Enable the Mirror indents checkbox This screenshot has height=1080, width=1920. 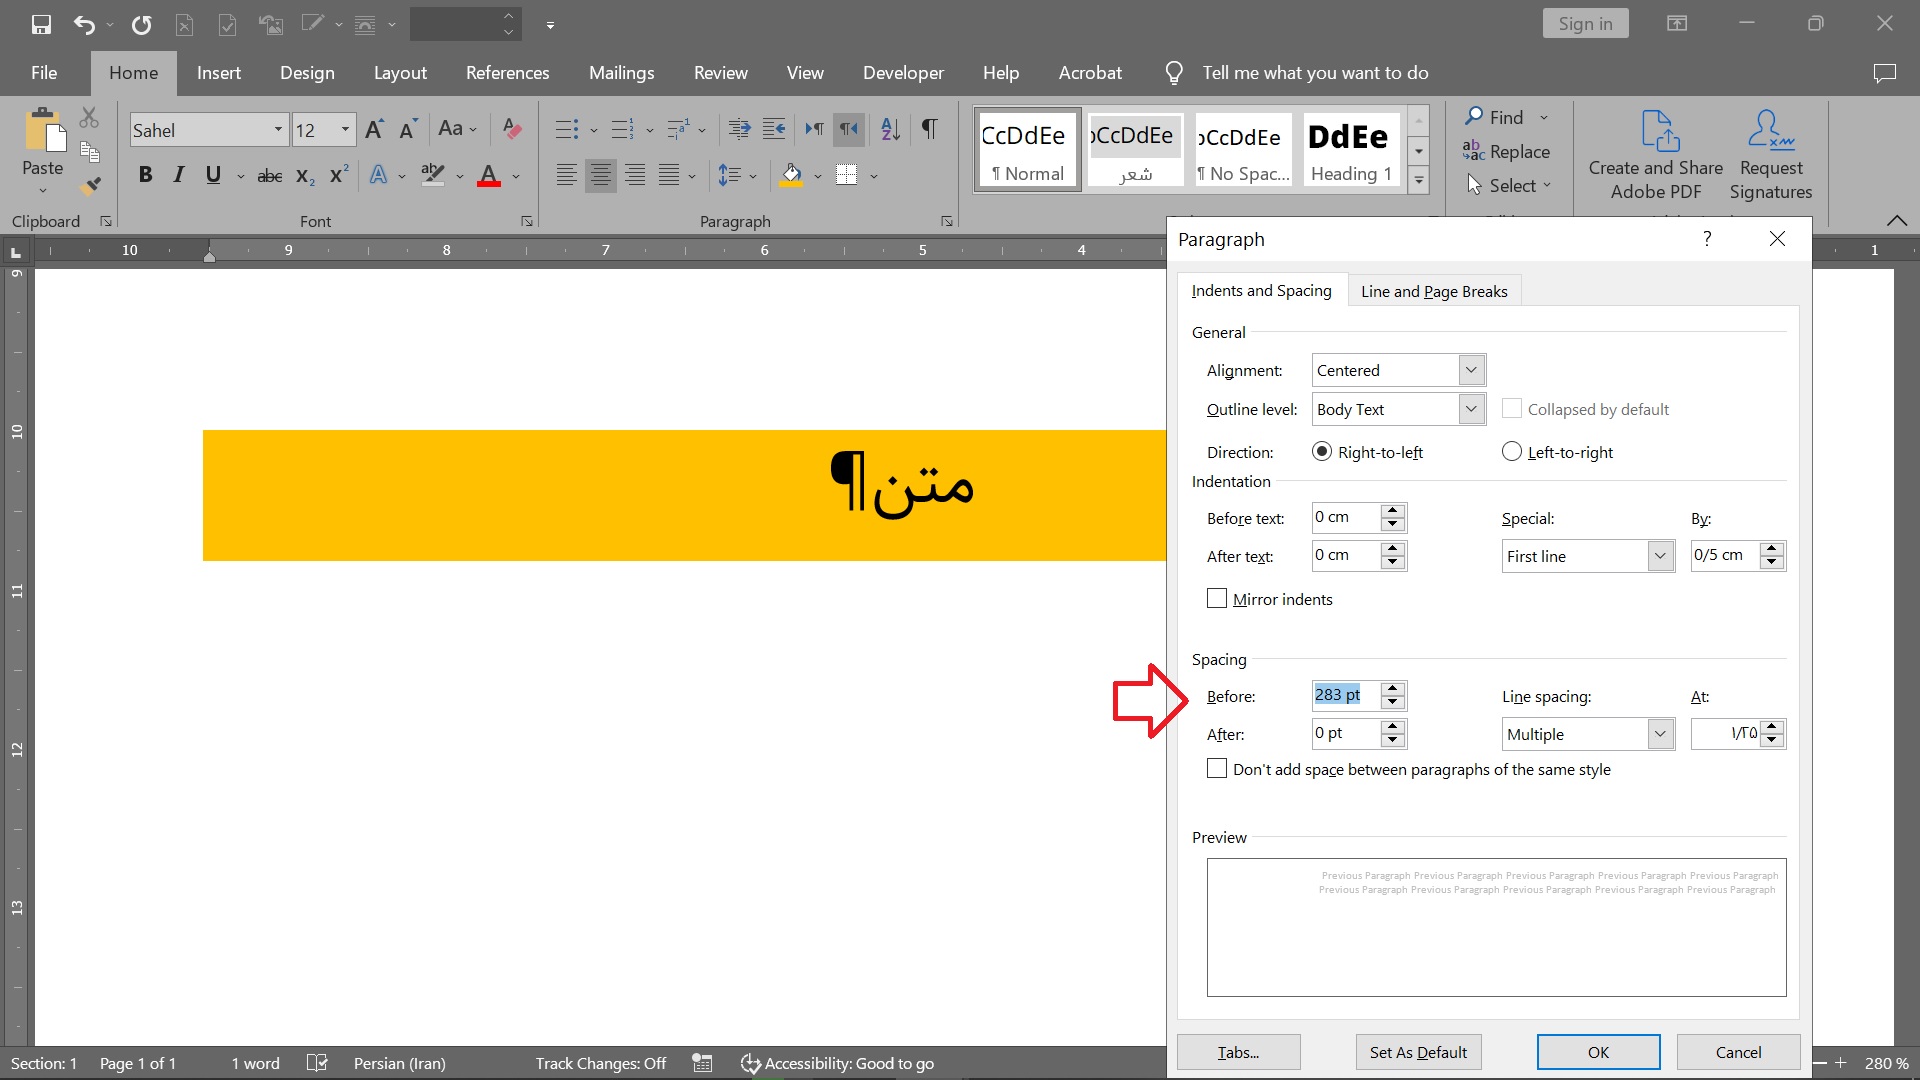click(1217, 599)
